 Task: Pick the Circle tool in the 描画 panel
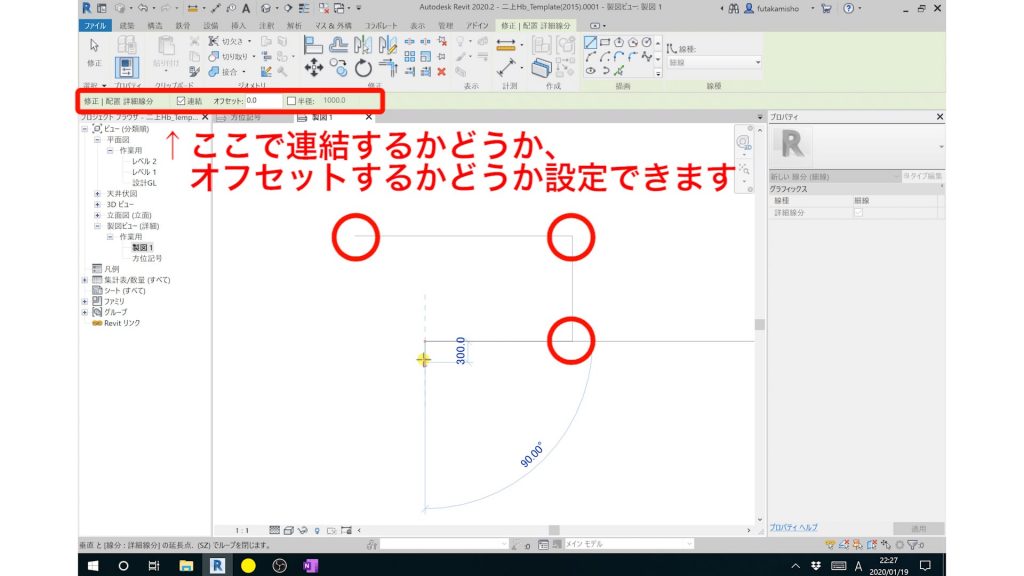click(646, 42)
